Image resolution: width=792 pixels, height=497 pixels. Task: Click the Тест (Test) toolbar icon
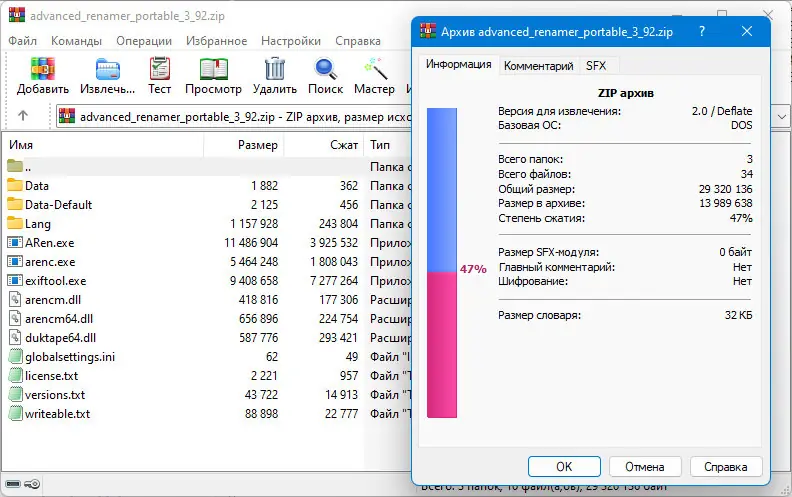click(x=160, y=68)
